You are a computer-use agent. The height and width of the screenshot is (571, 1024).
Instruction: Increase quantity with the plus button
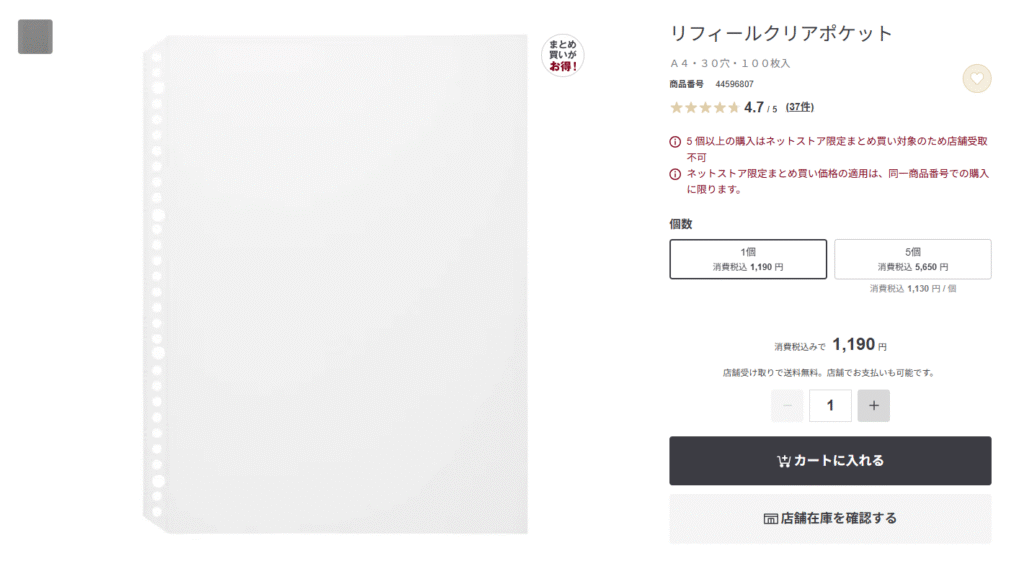(873, 405)
